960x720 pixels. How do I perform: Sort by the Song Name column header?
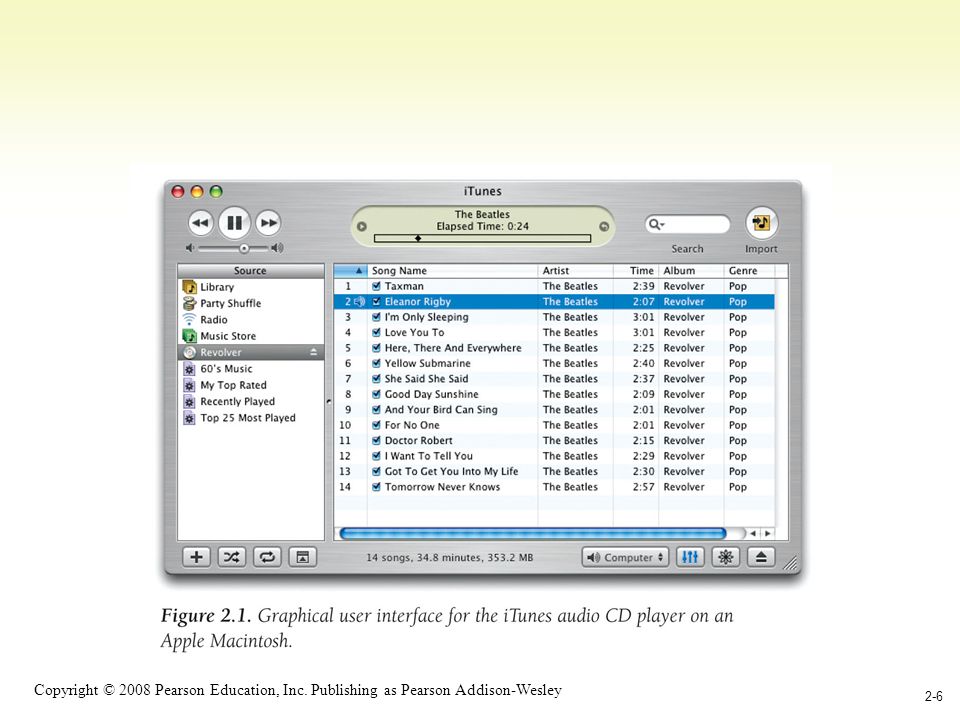[x=452, y=271]
